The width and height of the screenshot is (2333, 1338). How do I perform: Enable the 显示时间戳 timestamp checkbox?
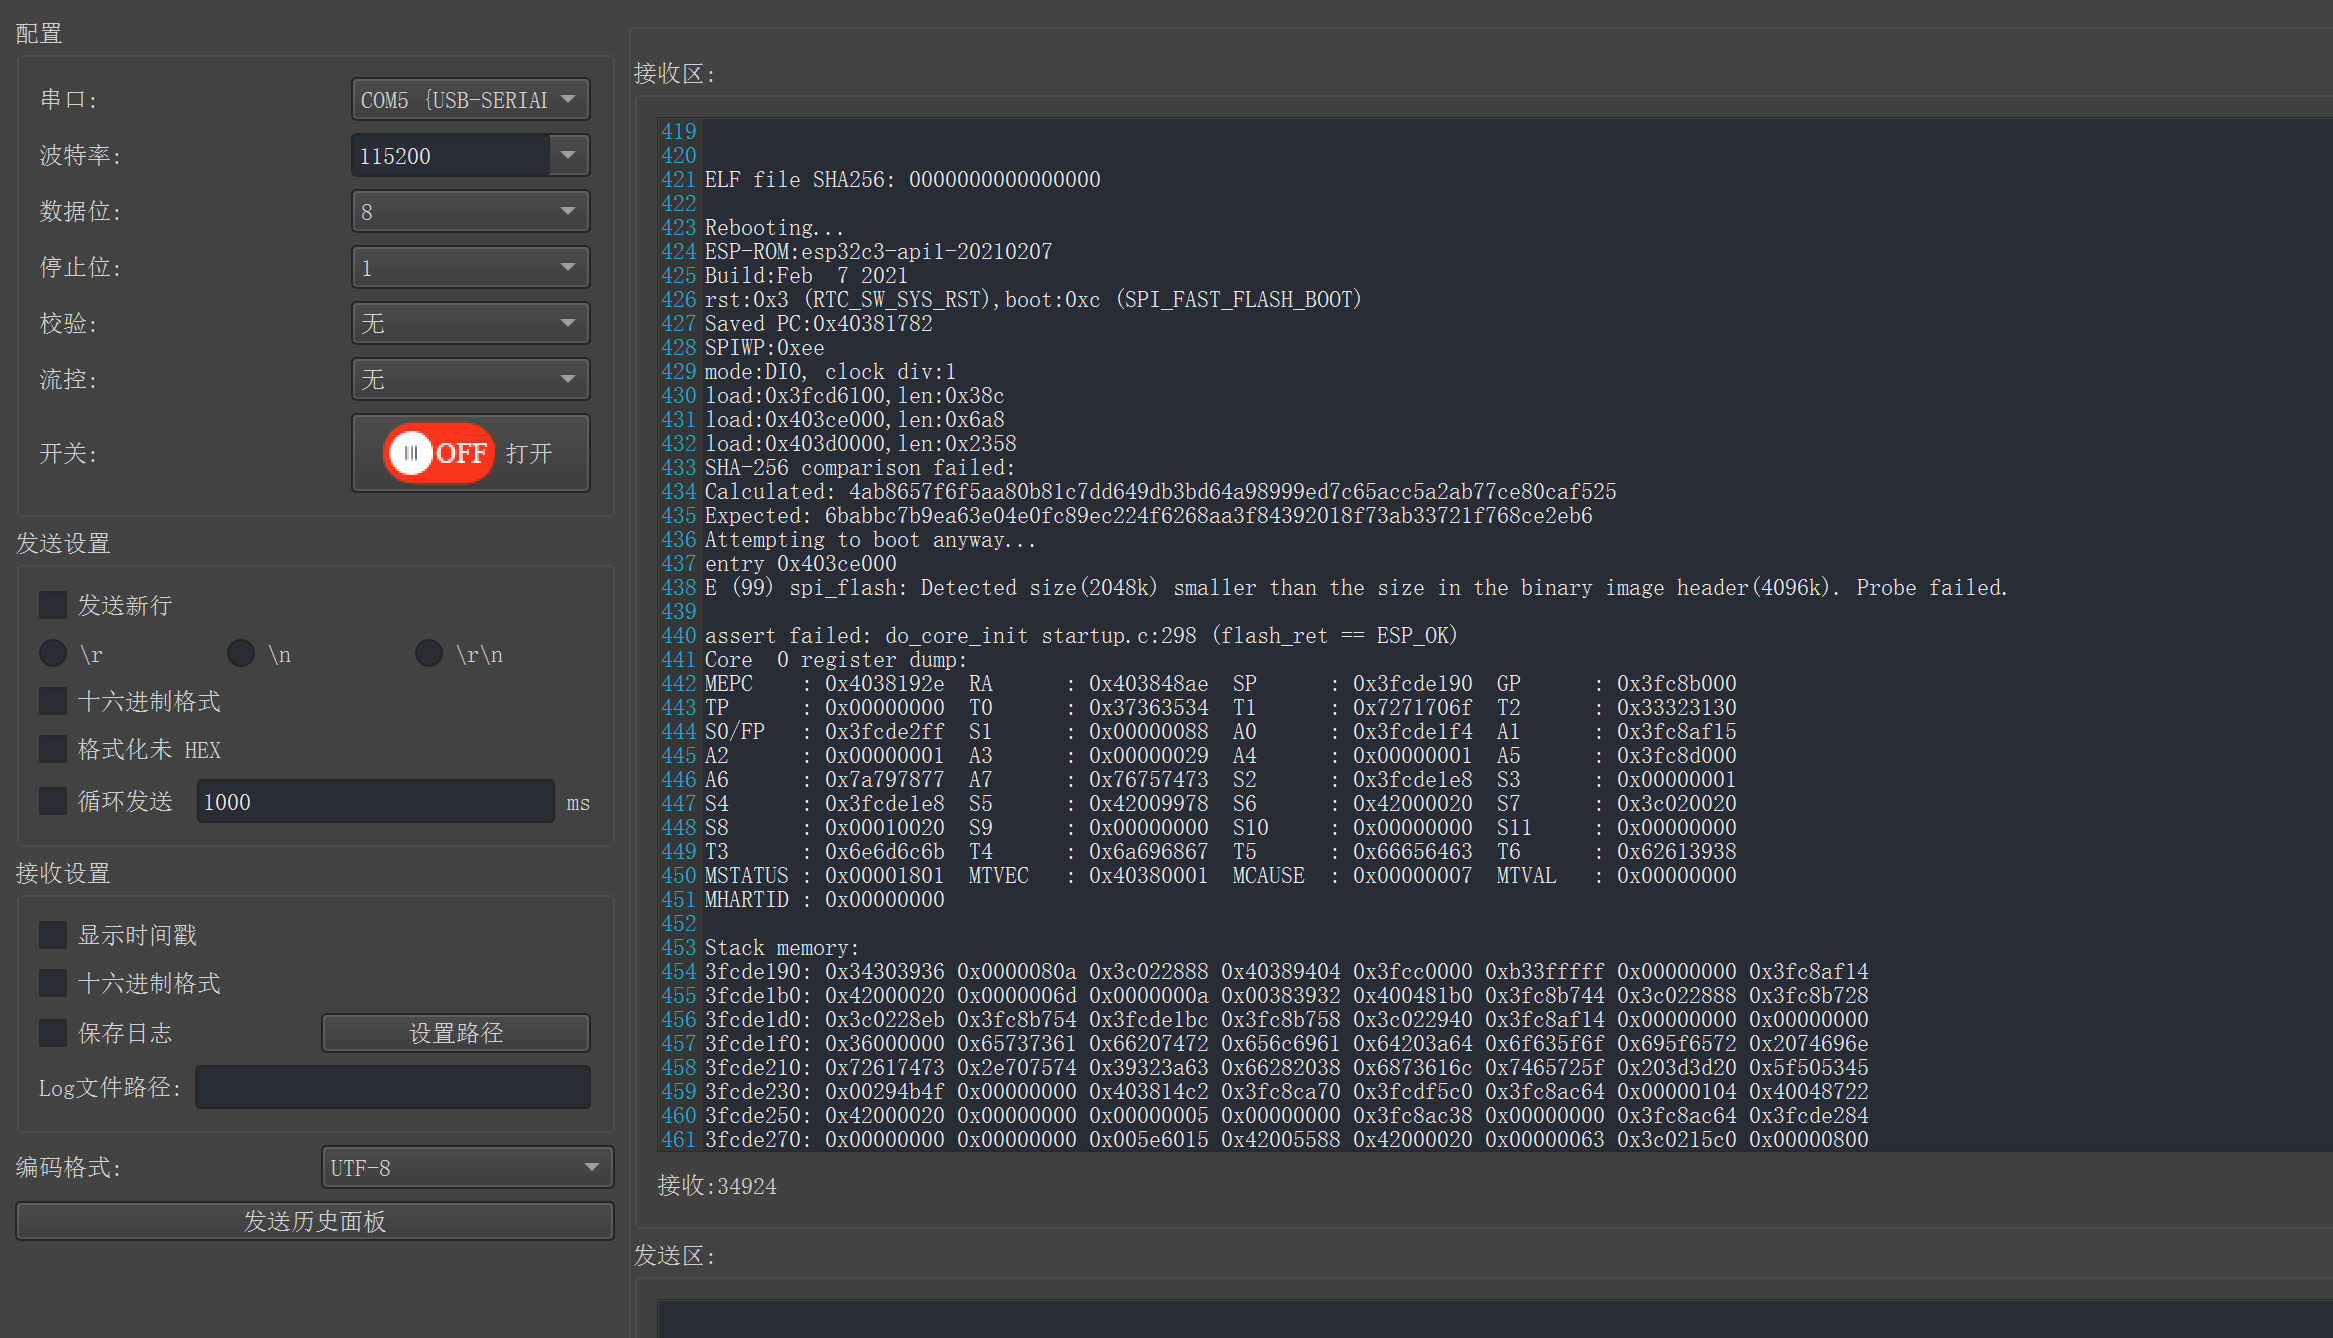[53, 934]
